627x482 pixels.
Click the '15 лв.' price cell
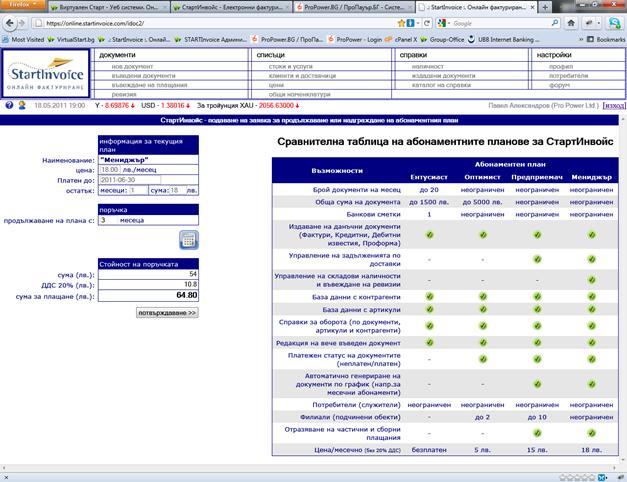(x=537, y=450)
